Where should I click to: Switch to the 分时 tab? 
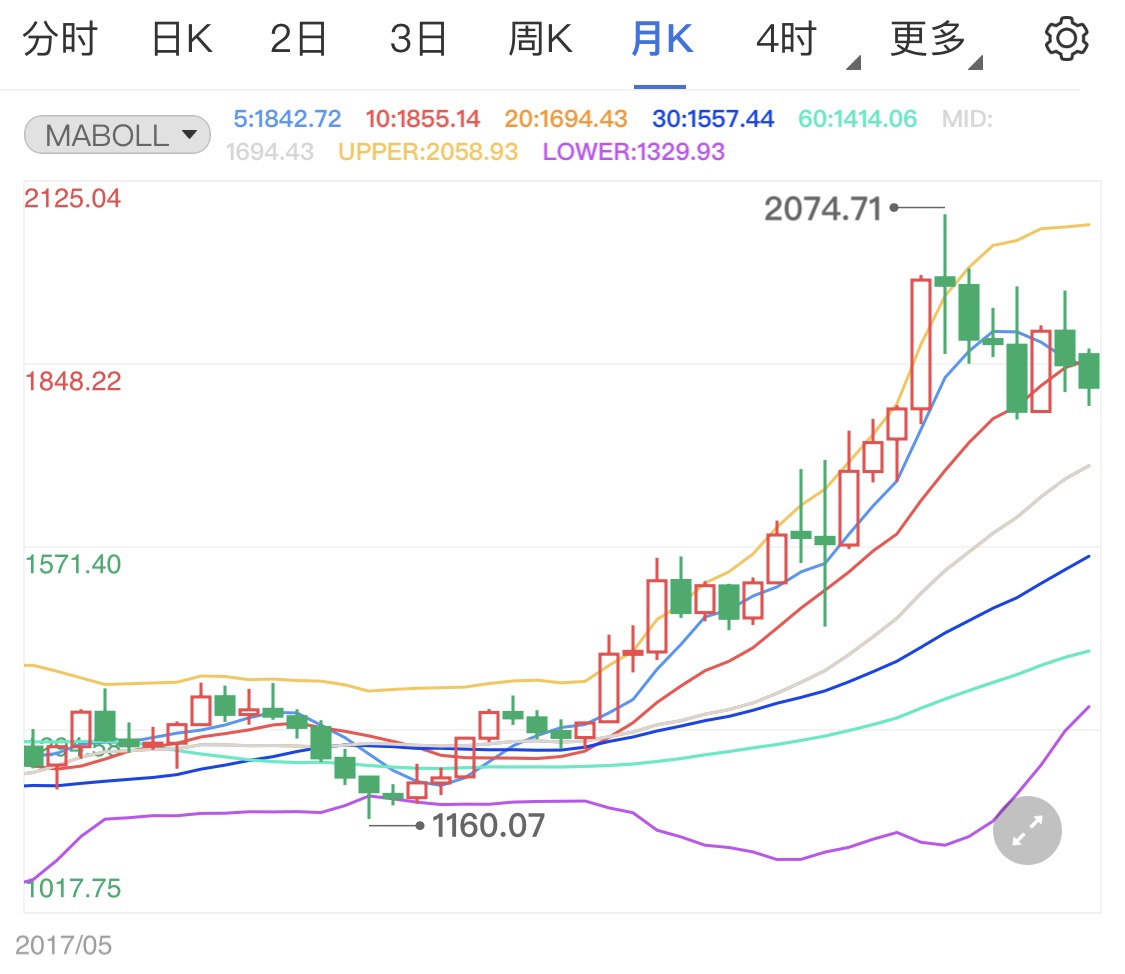(x=60, y=39)
